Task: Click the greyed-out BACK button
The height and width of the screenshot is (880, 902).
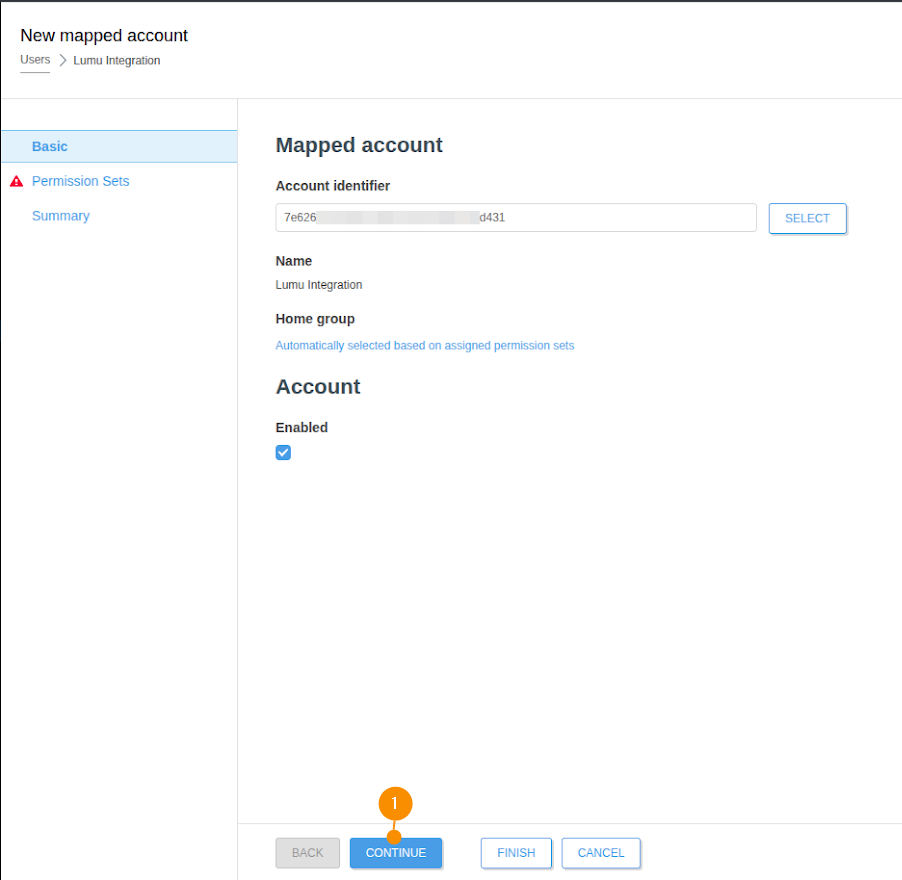Action: tap(307, 853)
